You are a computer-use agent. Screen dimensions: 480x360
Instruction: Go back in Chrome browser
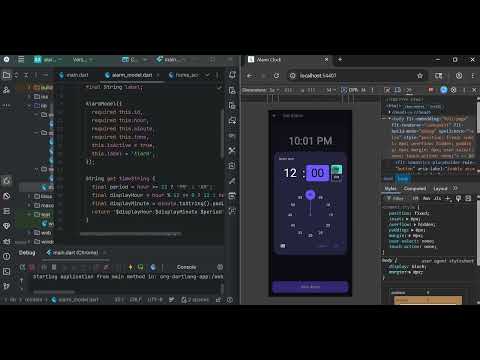[x=249, y=76]
